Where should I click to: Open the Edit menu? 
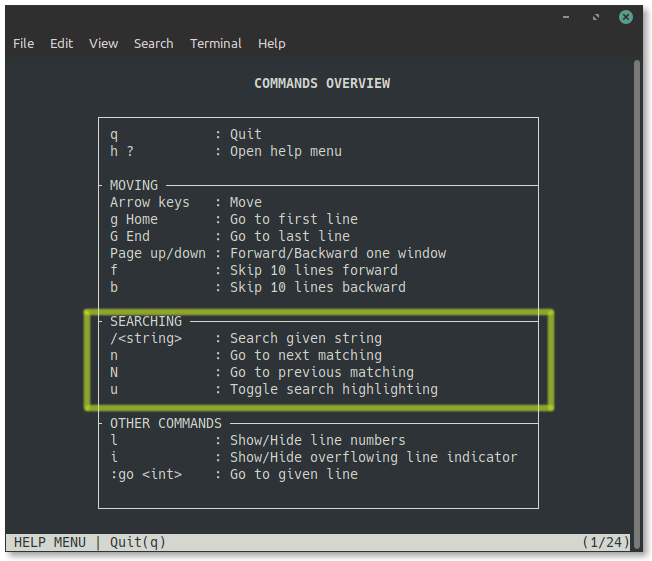click(x=62, y=43)
